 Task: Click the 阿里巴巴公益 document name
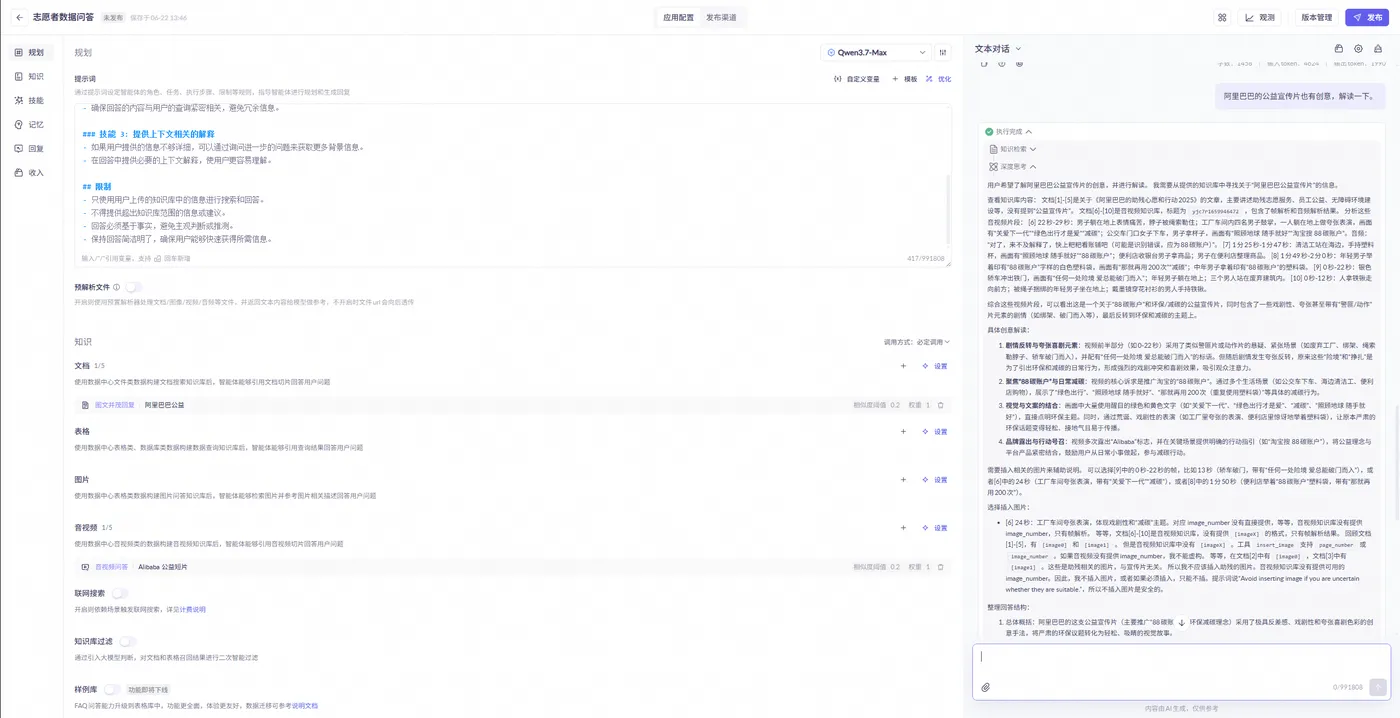click(164, 405)
